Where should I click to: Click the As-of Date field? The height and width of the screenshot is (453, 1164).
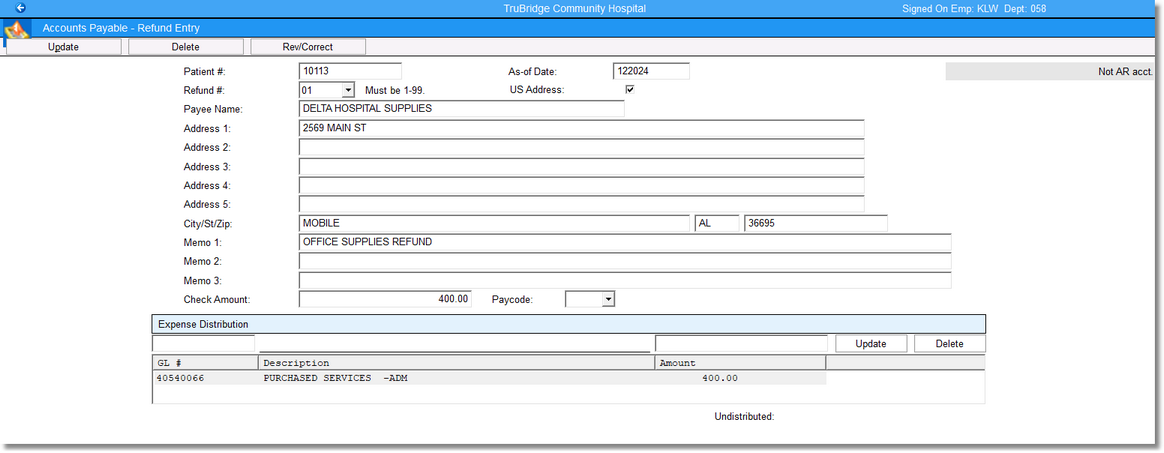651,71
